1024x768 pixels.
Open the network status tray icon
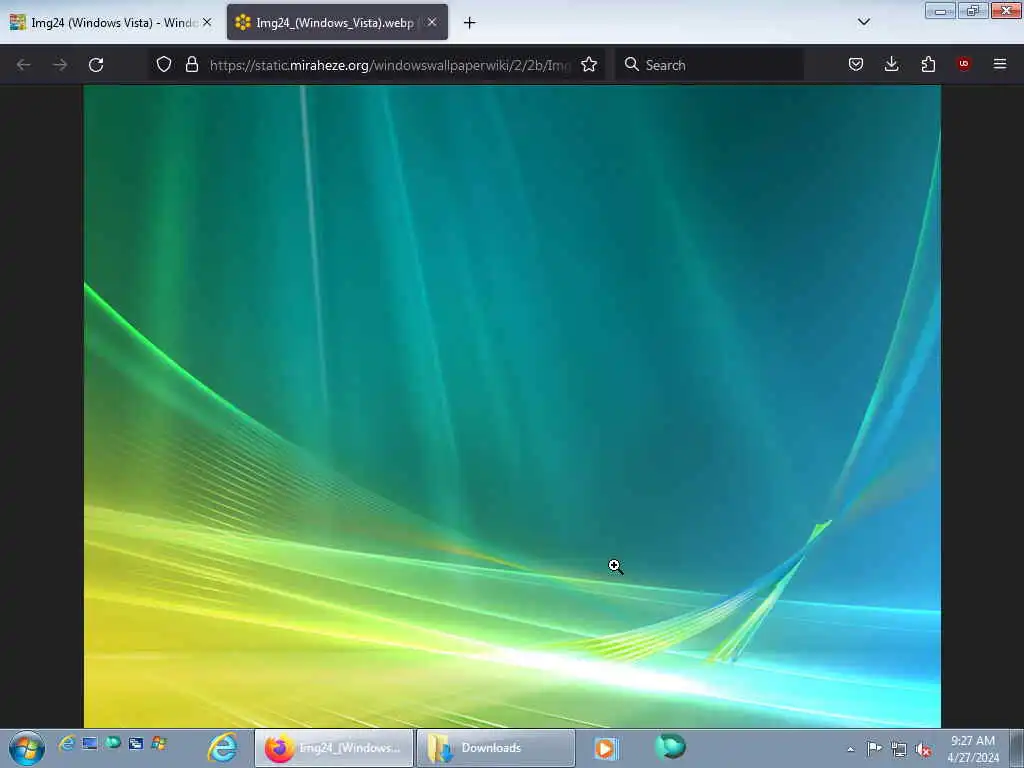899,750
